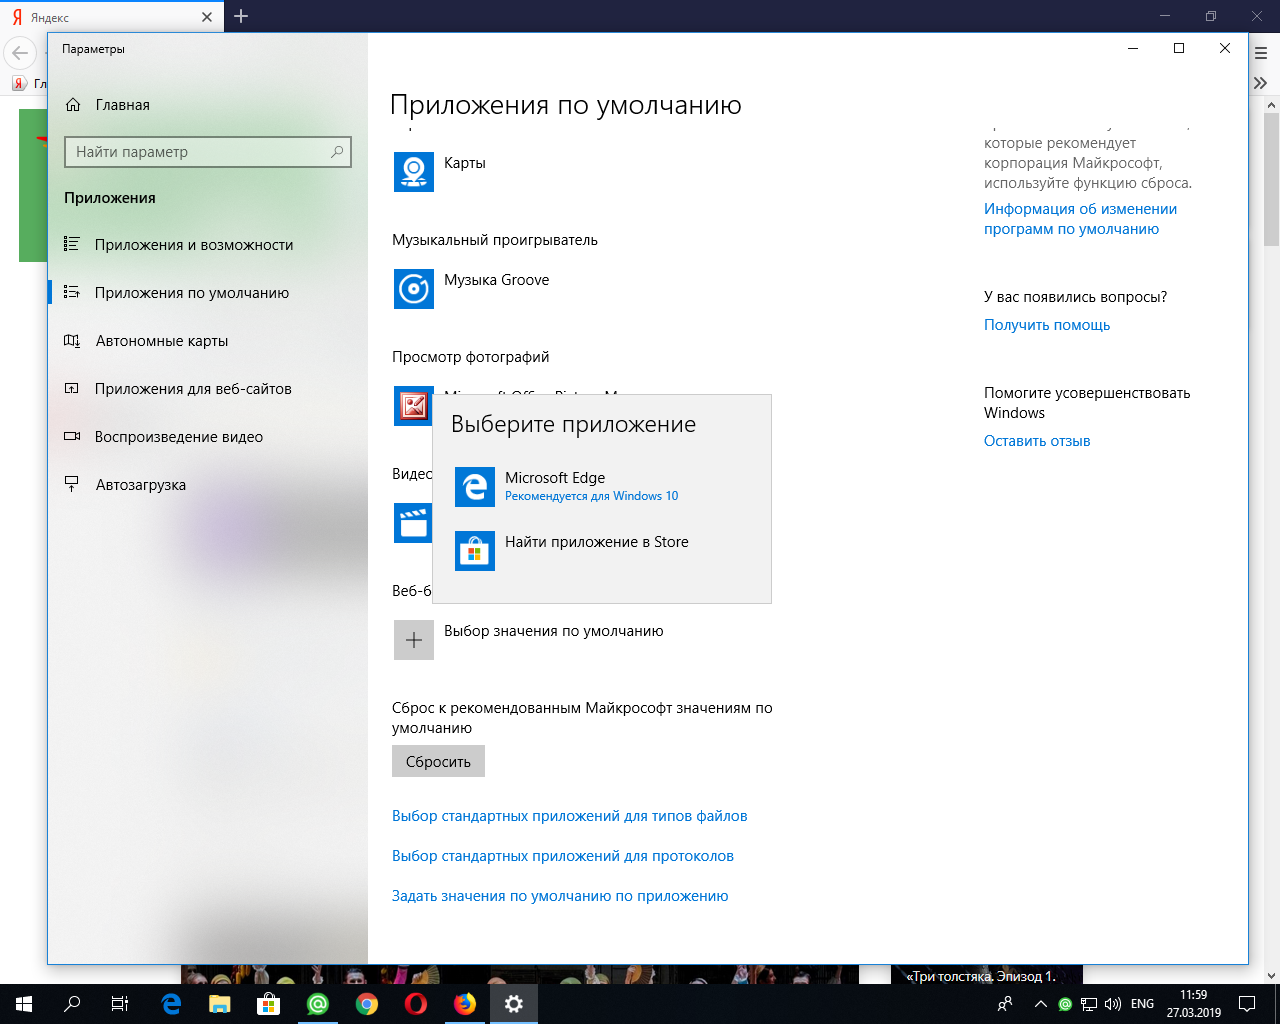Open Microsoft Edge from the taskbar
Screen dimensions: 1280x1024
click(171, 1004)
